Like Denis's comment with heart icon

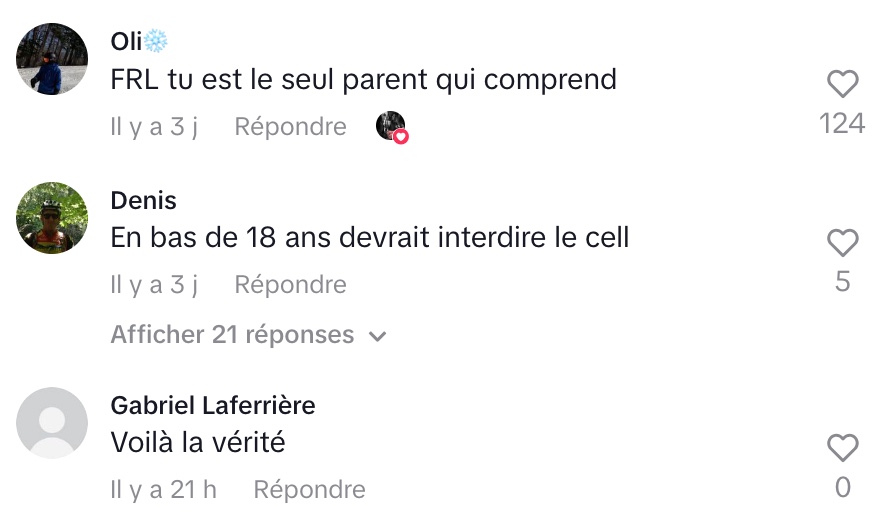(x=842, y=243)
